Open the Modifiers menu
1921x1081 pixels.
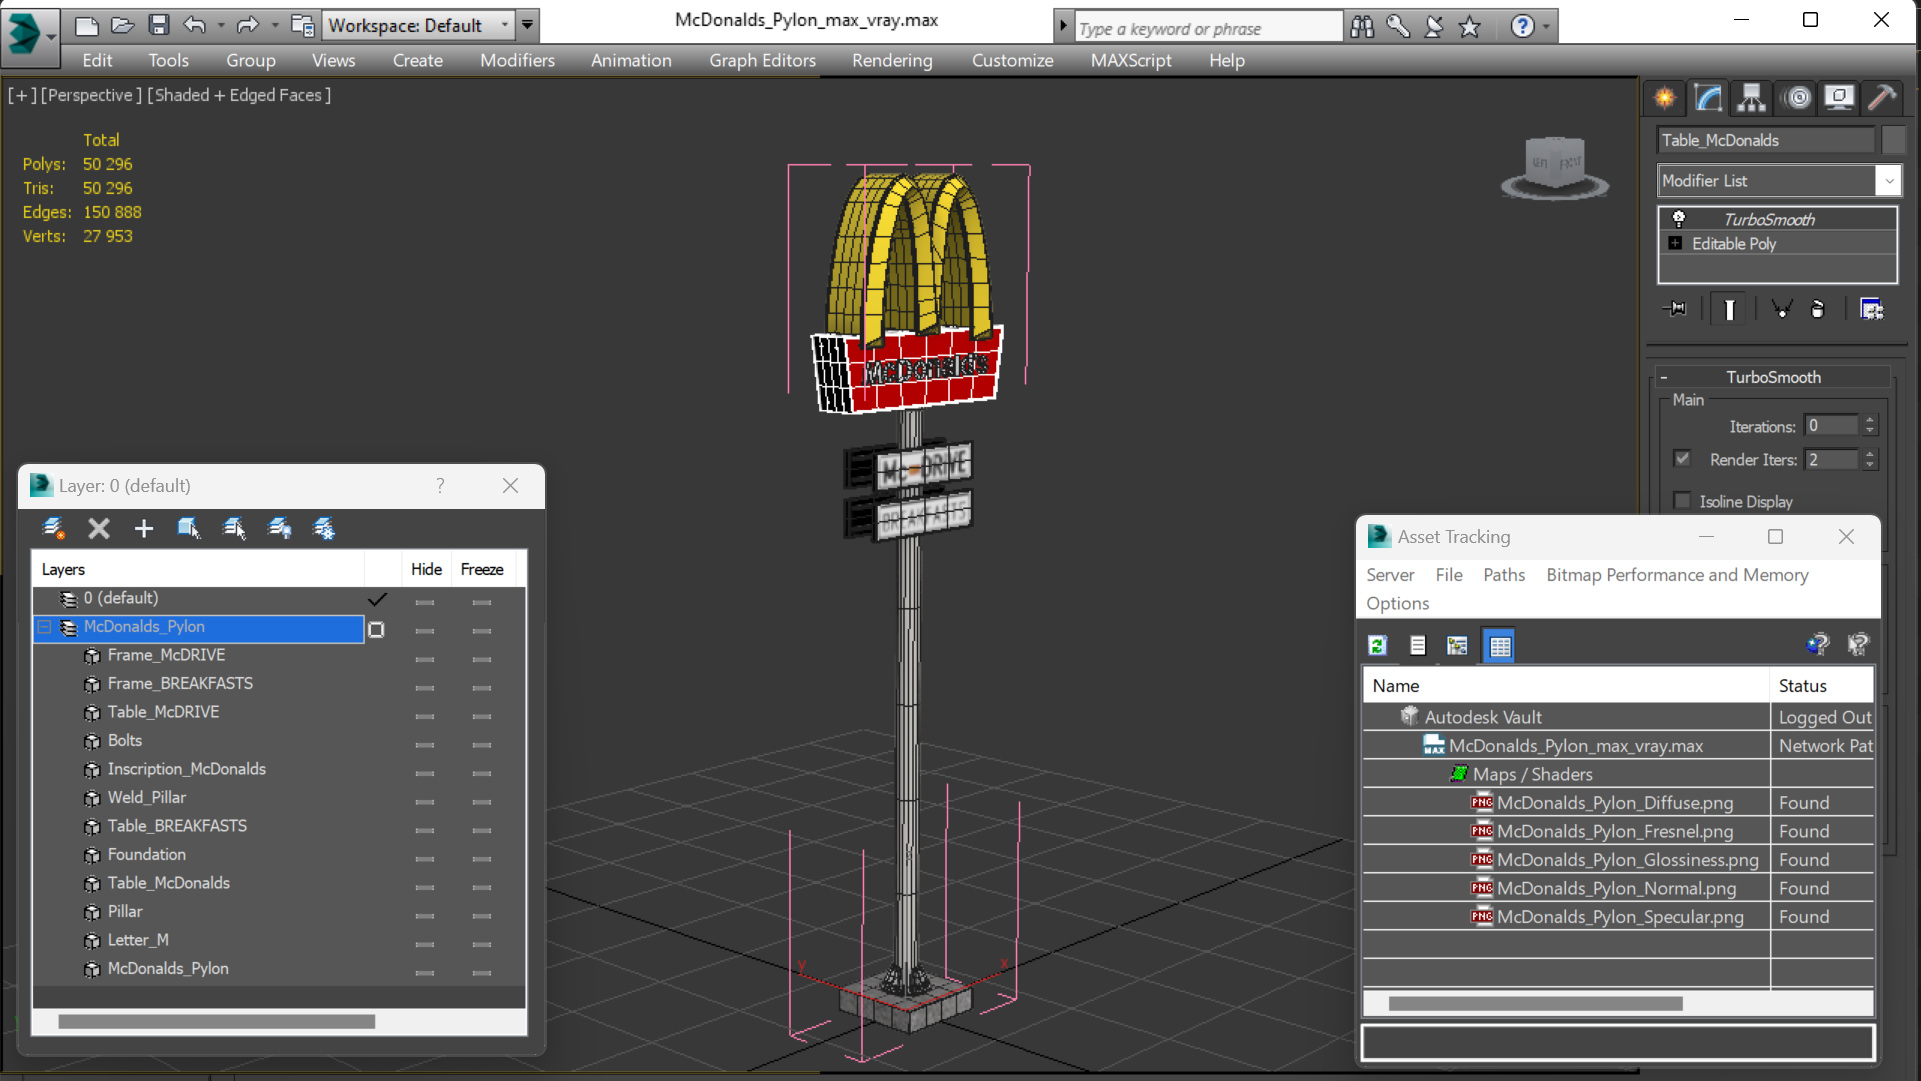click(x=517, y=61)
